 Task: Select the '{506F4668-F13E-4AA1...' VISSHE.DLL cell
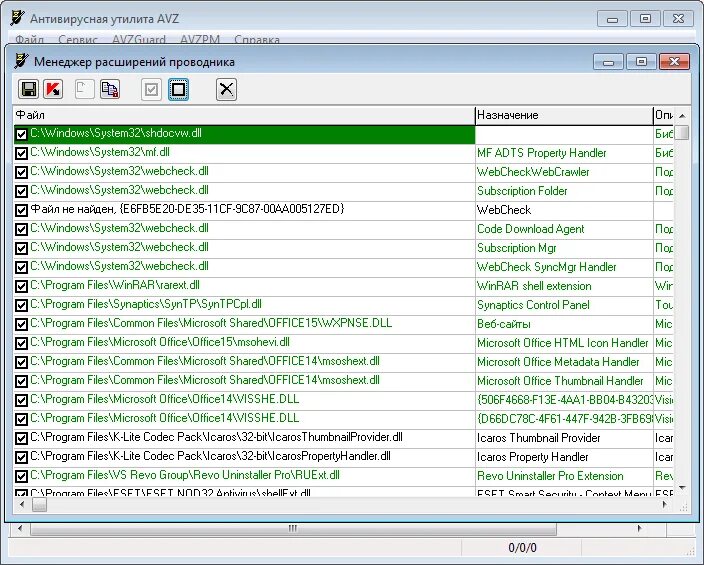564,400
